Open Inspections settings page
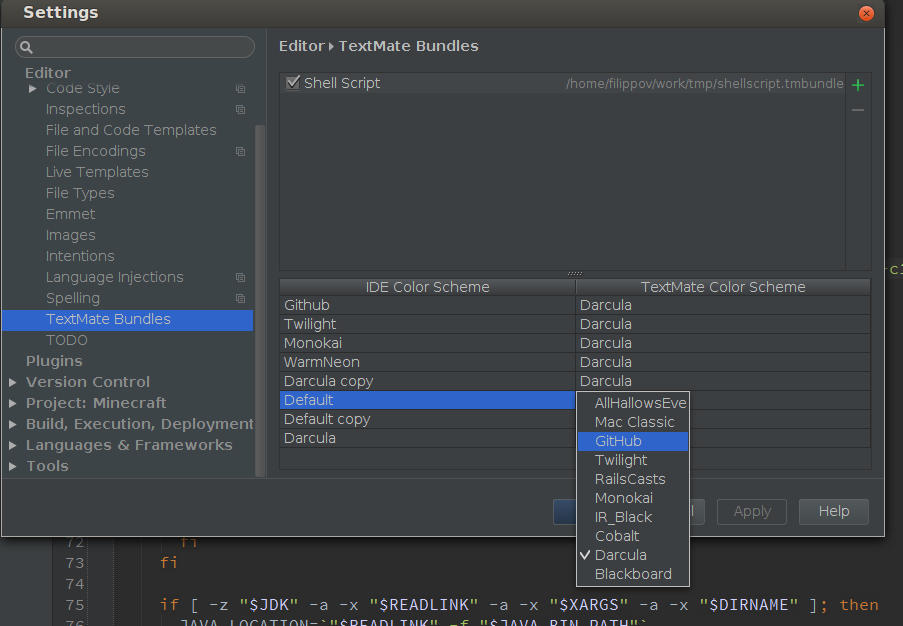This screenshot has height=626, width=903. coord(85,109)
